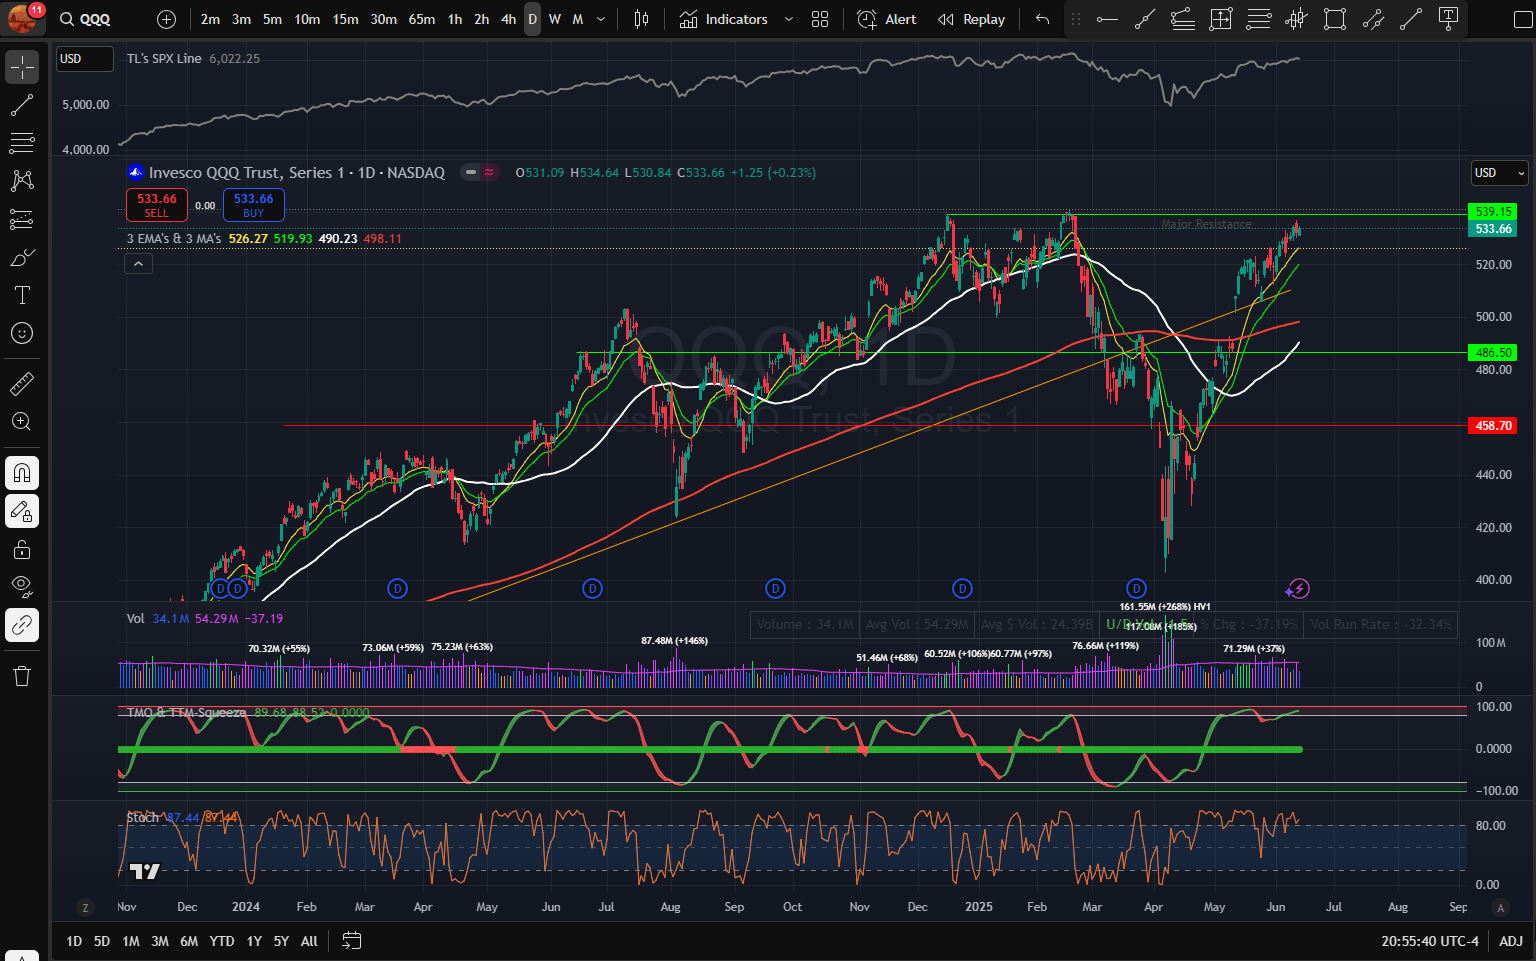The image size is (1536, 961).
Task: Set date range to 5Y
Action: [281, 940]
